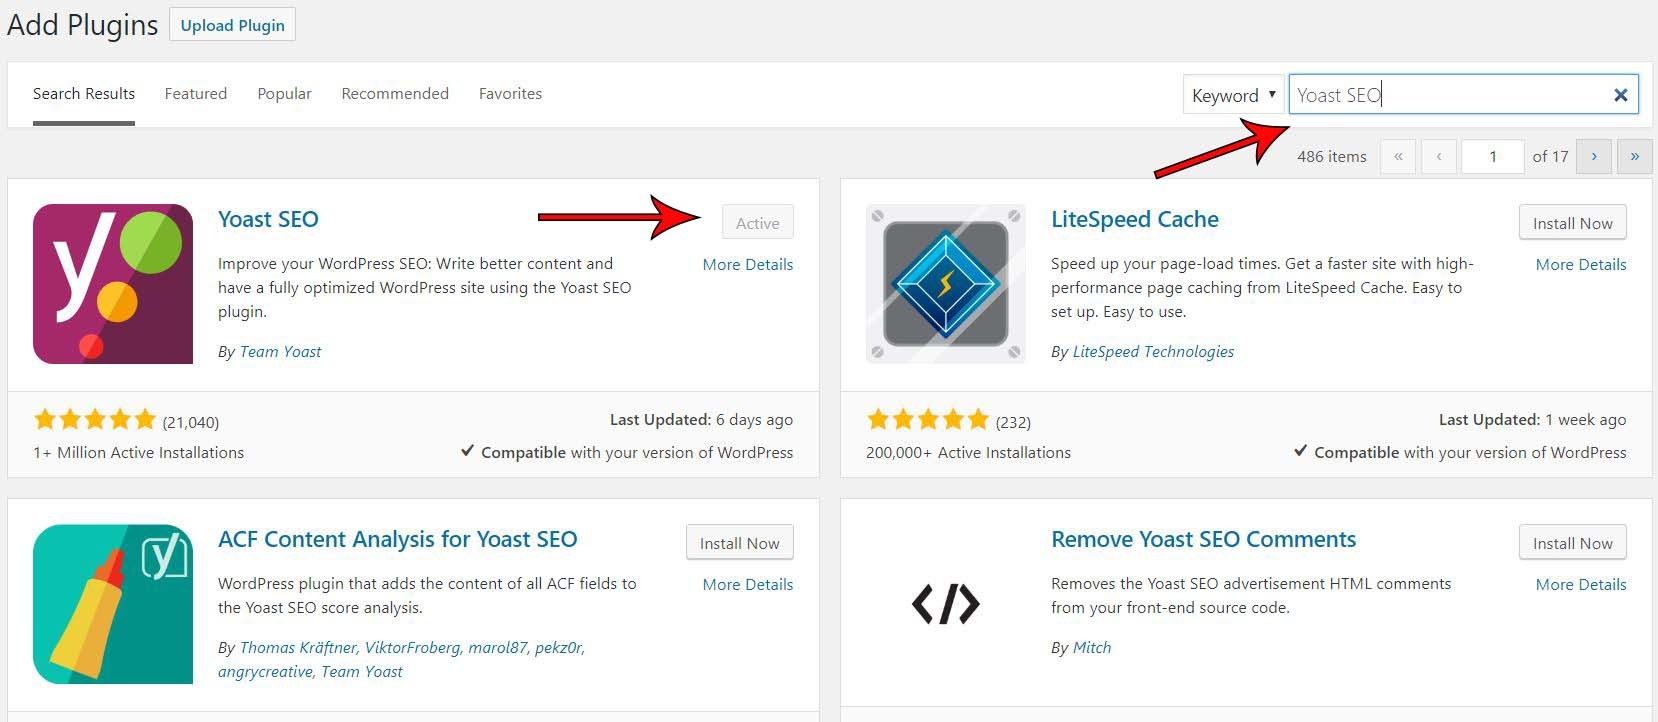Install Remove Yoast SEO Comments plugin
1658x722 pixels.
[x=1573, y=543]
